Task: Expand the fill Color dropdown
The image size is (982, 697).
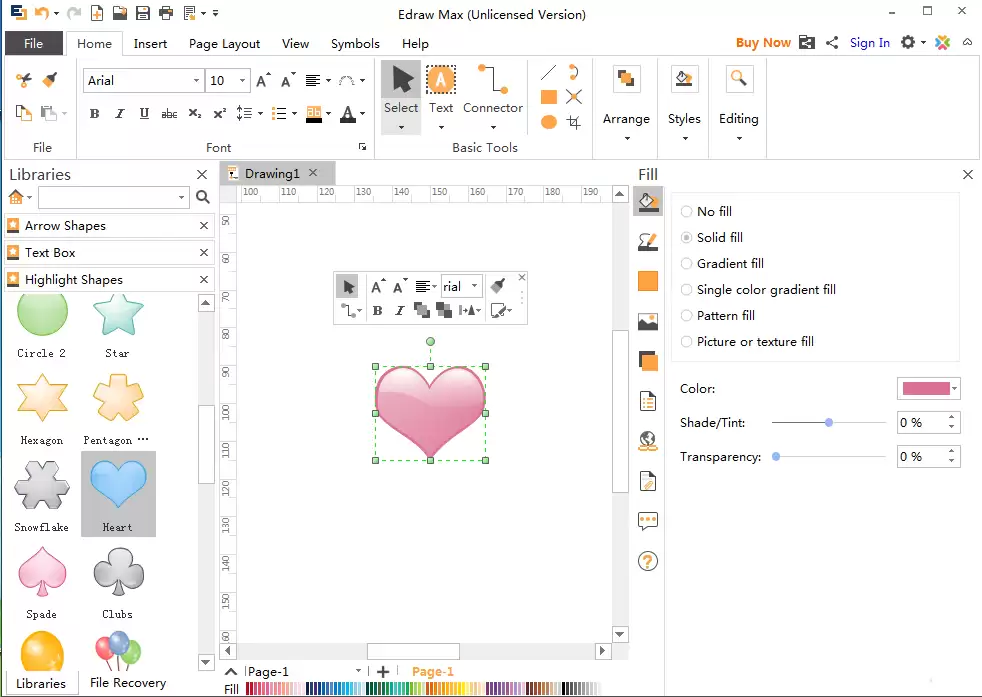Action: click(954, 389)
